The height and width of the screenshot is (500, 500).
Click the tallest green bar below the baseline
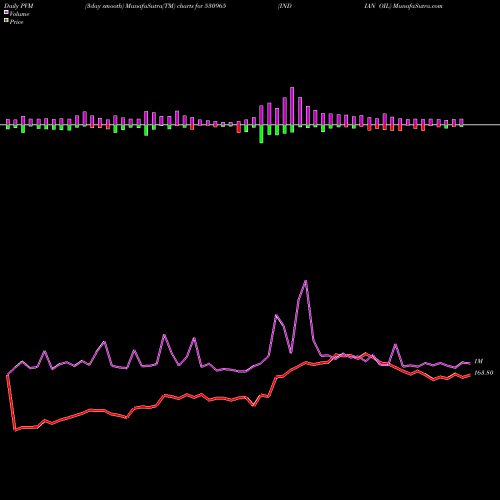[x=261, y=134]
